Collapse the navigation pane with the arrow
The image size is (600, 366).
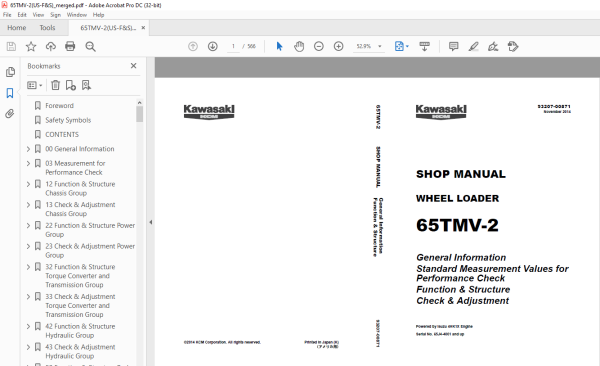[x=151, y=222]
